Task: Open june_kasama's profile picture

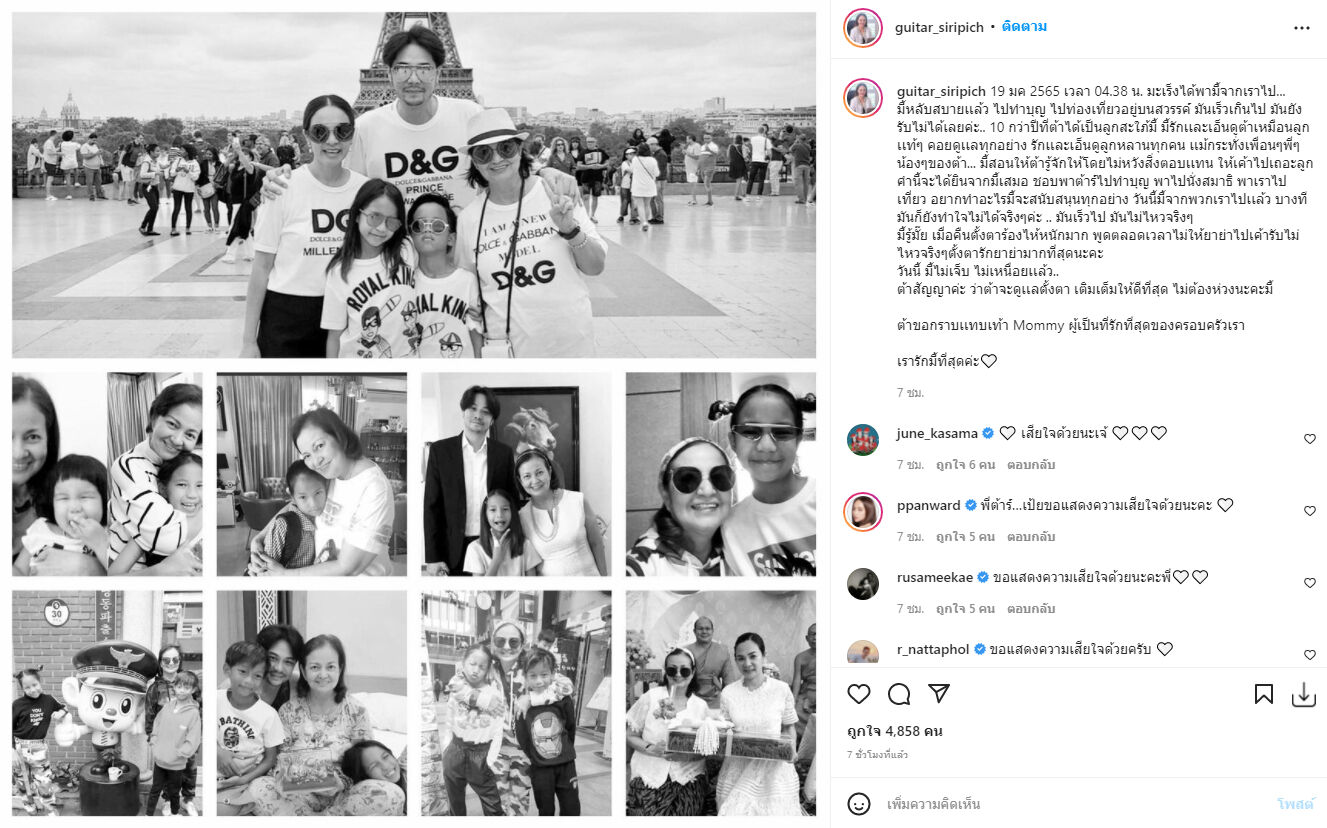Action: [x=863, y=440]
